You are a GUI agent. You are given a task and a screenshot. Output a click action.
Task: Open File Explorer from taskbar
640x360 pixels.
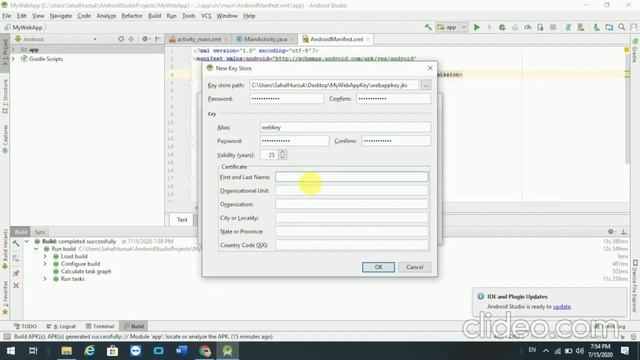[x=67, y=351]
